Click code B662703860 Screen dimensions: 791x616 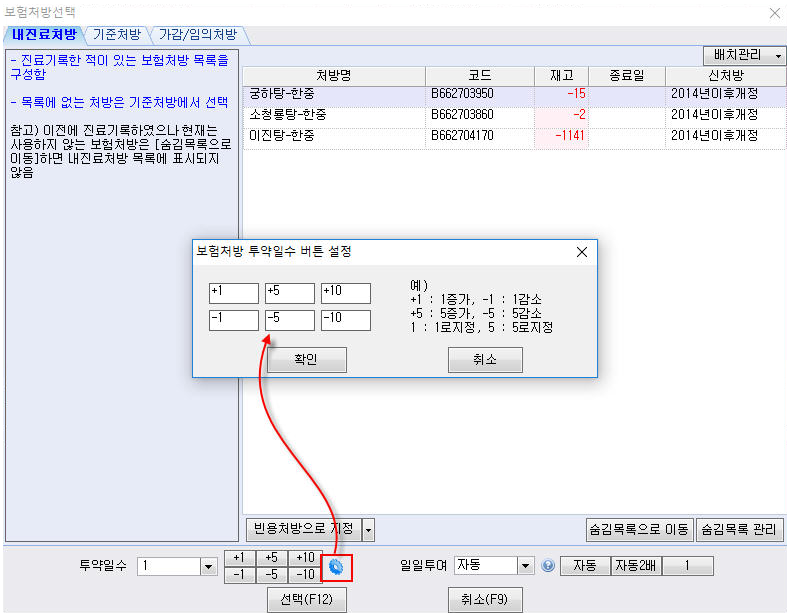462,115
